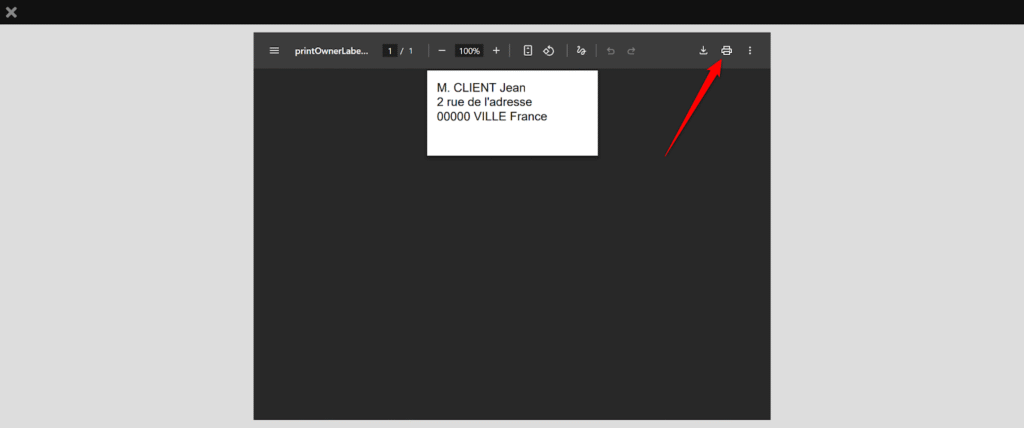The width and height of the screenshot is (1024, 428).
Task: Print the owner label PDF
Action: click(x=727, y=51)
